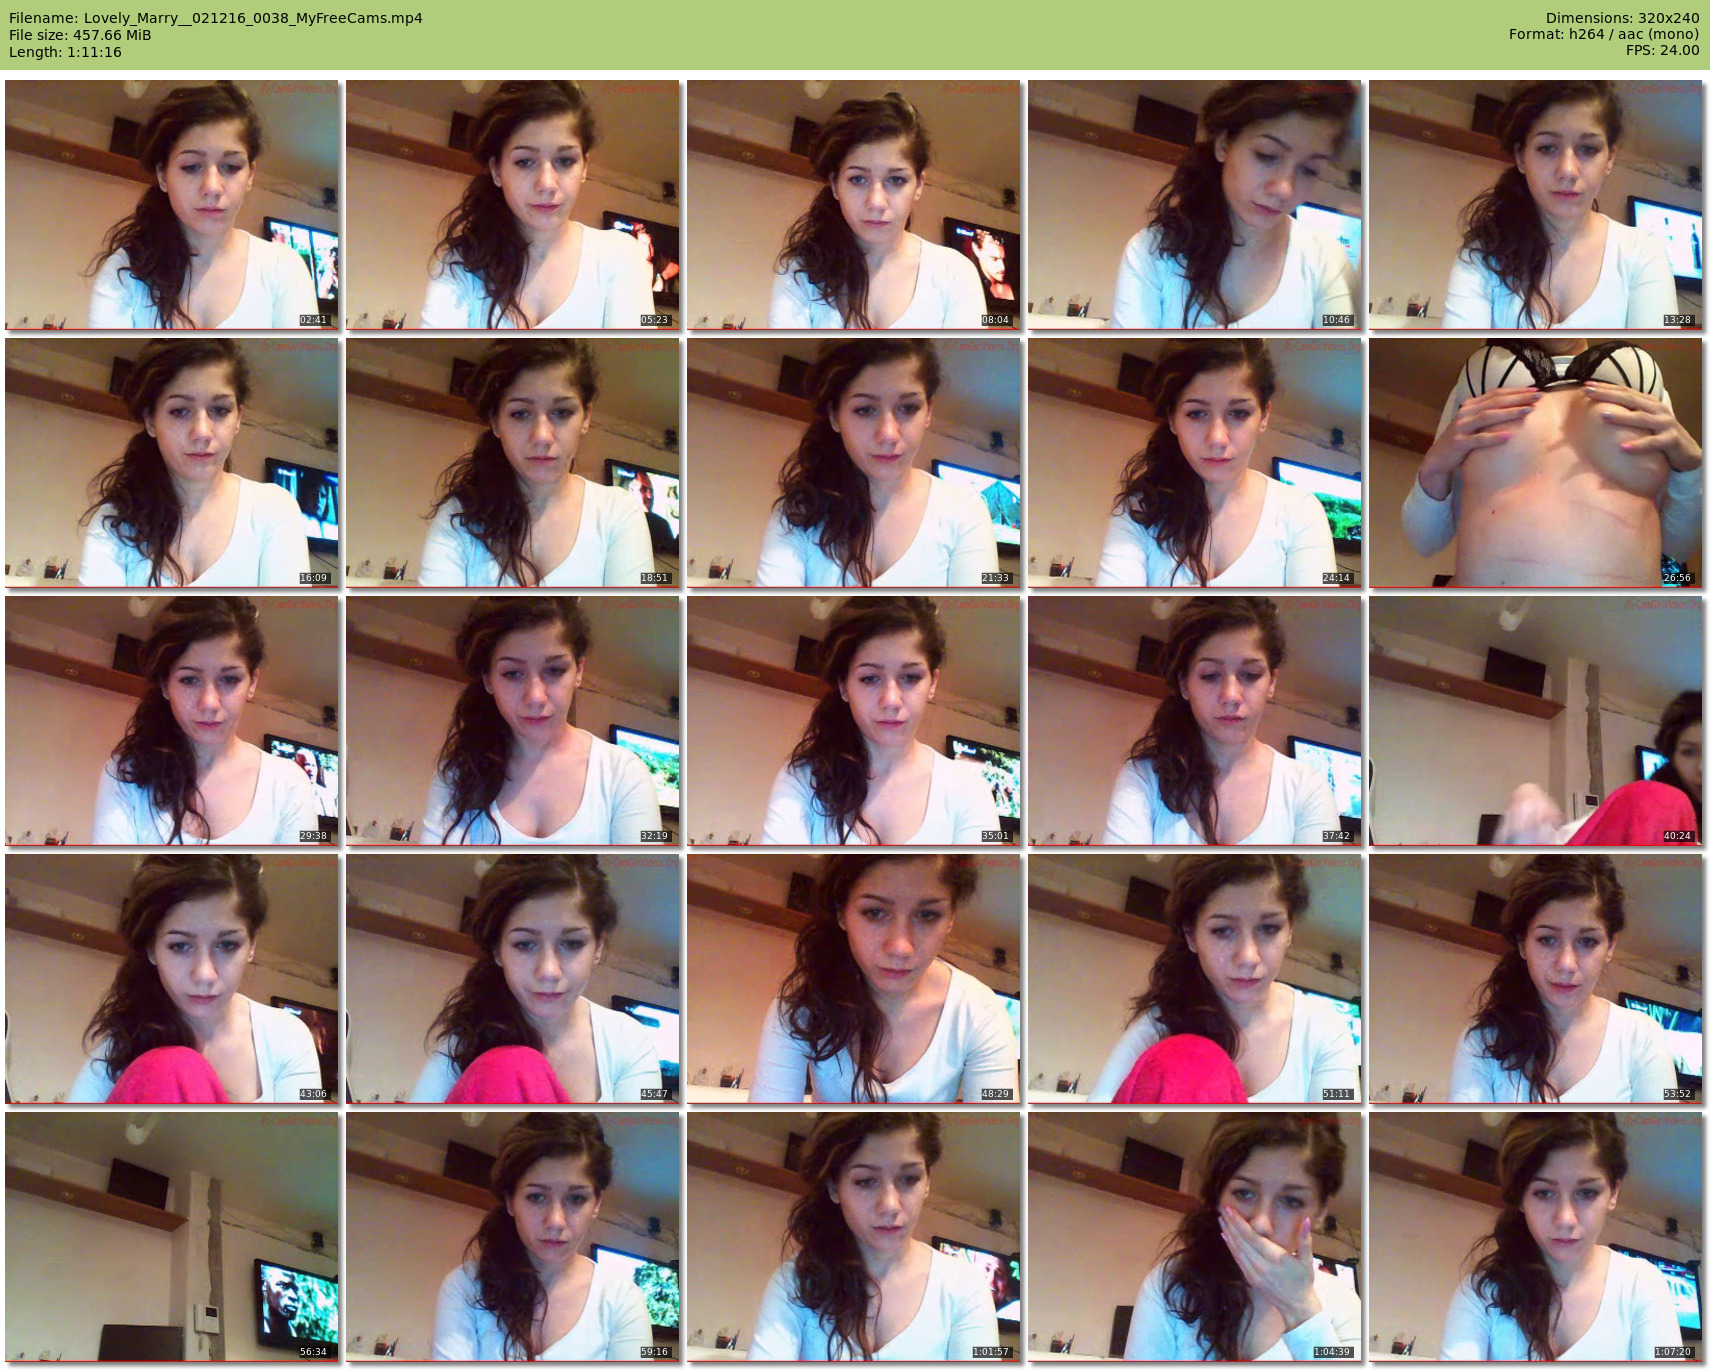Click the Filename line in the header
The width and height of the screenshot is (1710, 1370).
pos(216,18)
